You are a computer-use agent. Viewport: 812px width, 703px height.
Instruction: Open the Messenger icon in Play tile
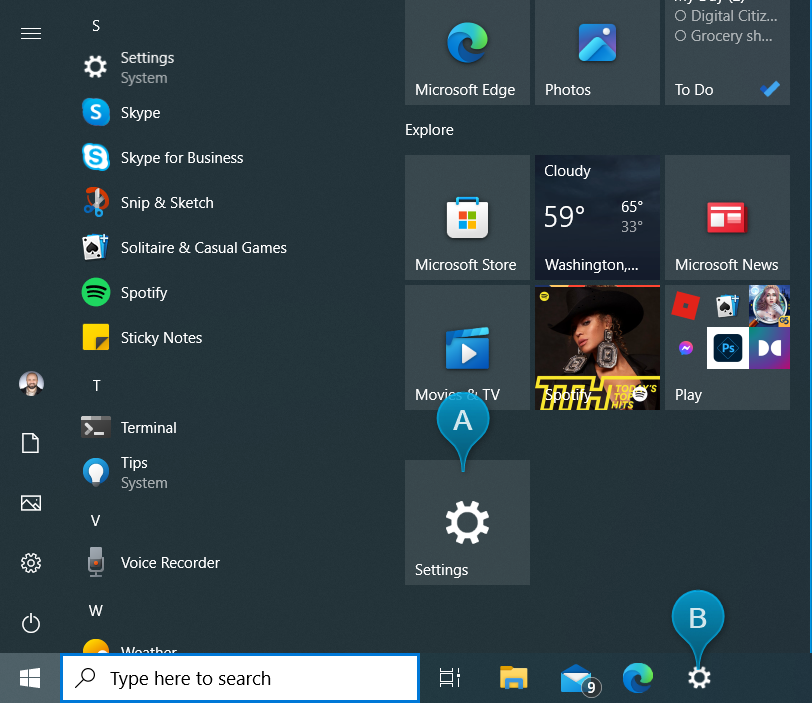point(686,348)
